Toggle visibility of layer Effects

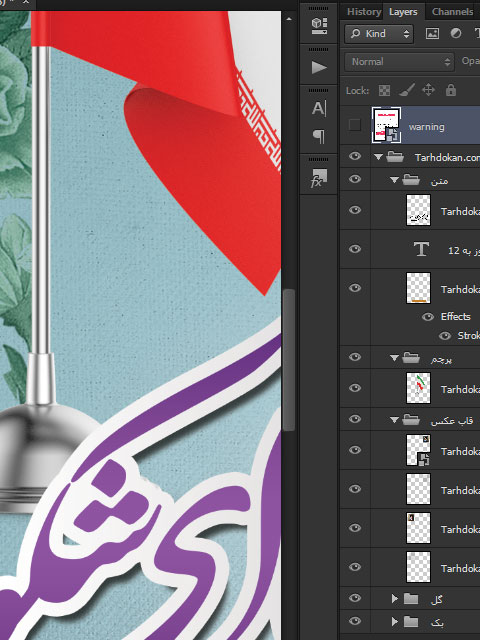(428, 317)
